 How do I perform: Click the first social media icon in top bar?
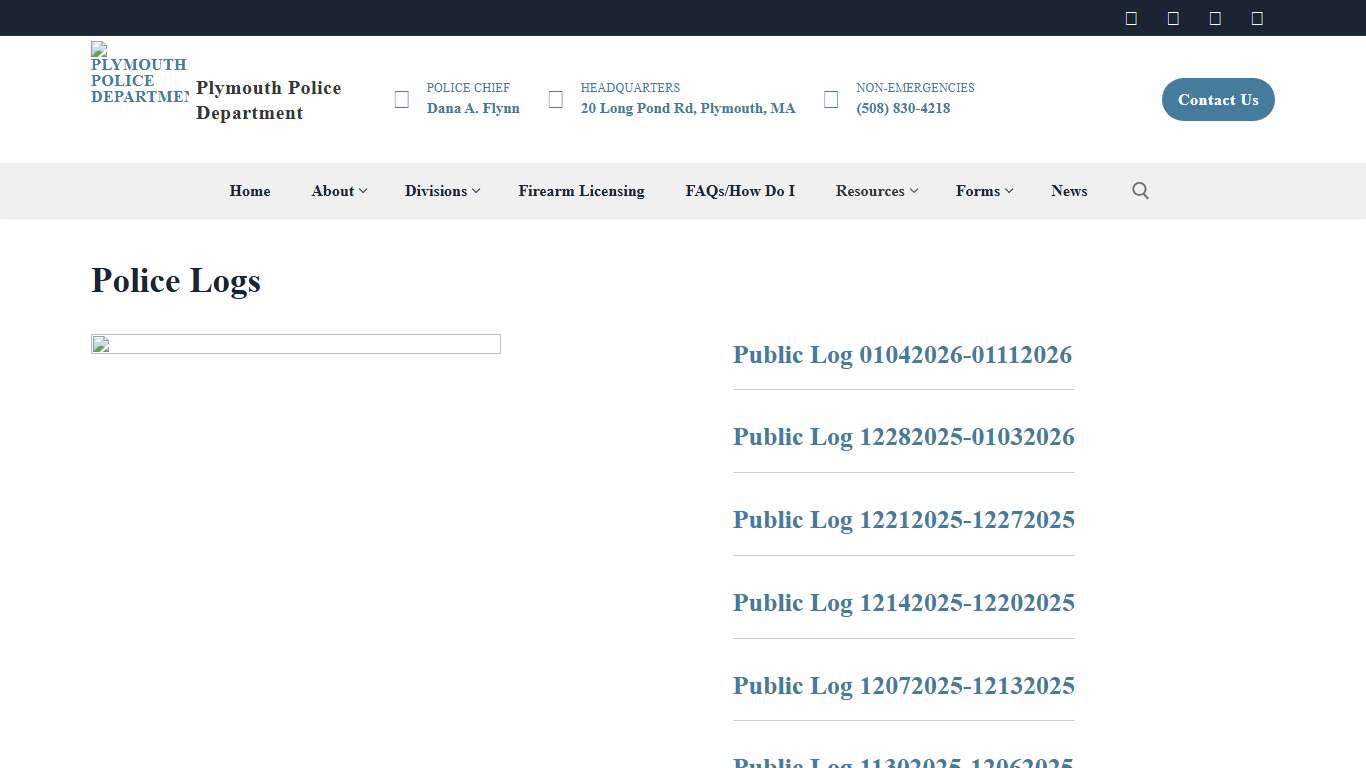[x=1131, y=17]
